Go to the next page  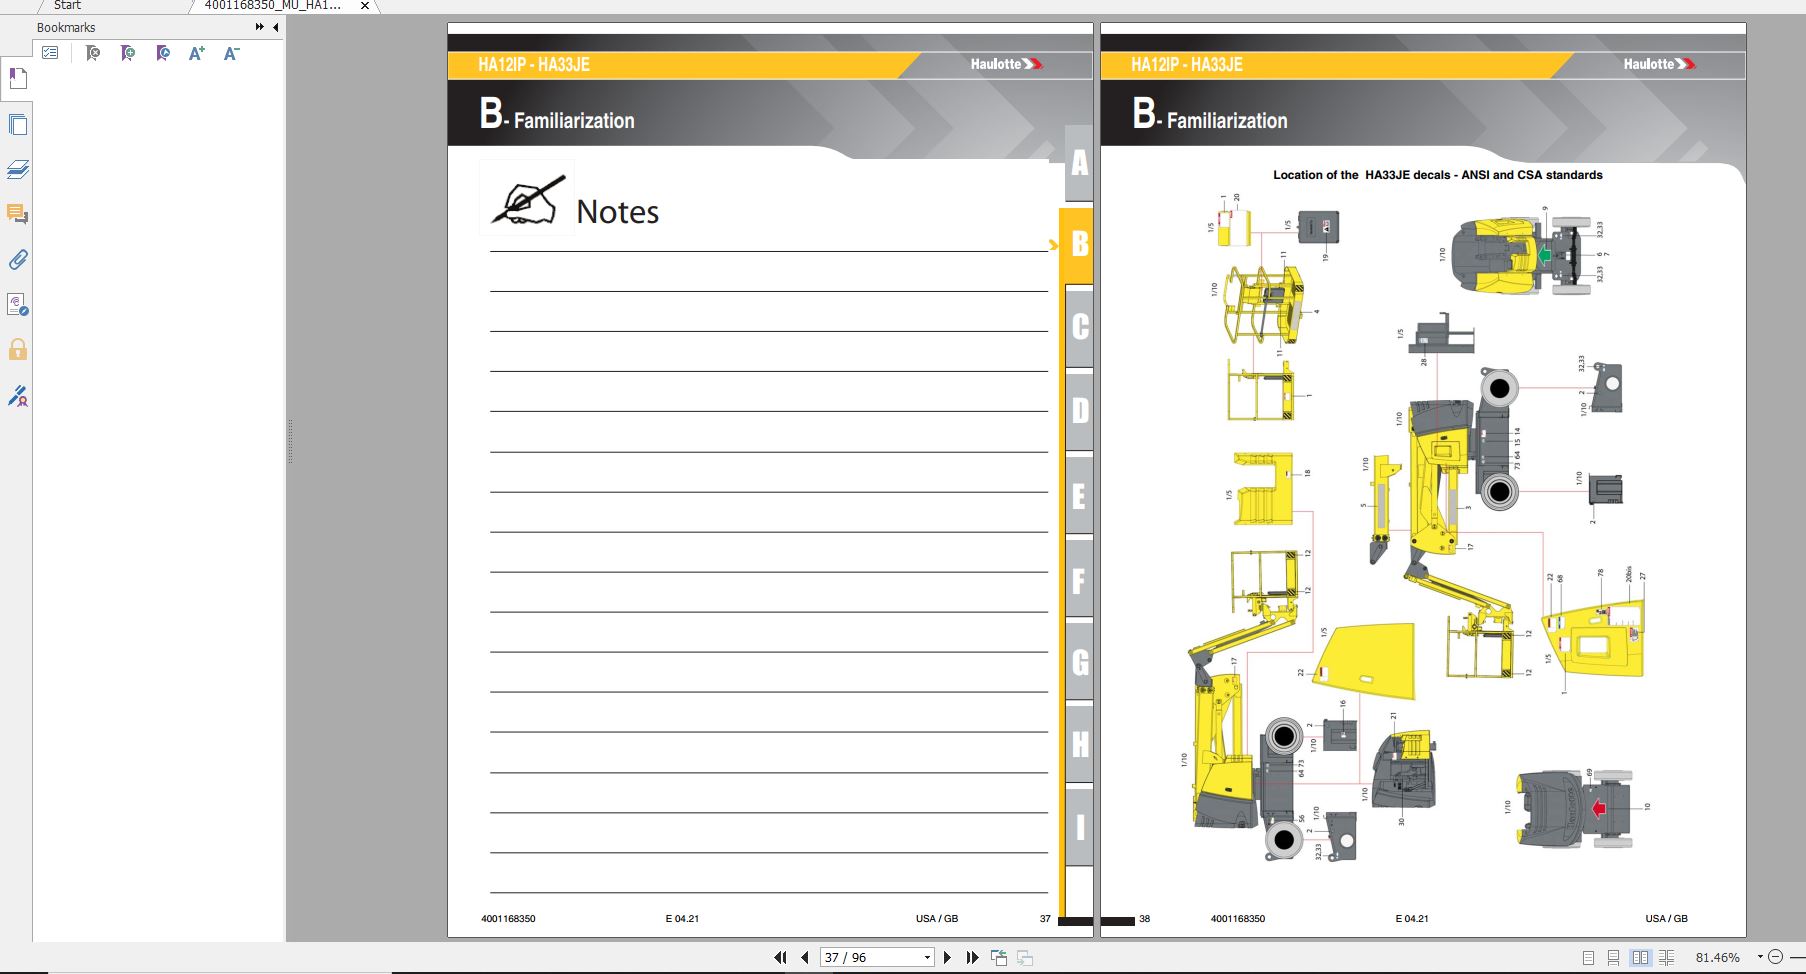(x=948, y=957)
